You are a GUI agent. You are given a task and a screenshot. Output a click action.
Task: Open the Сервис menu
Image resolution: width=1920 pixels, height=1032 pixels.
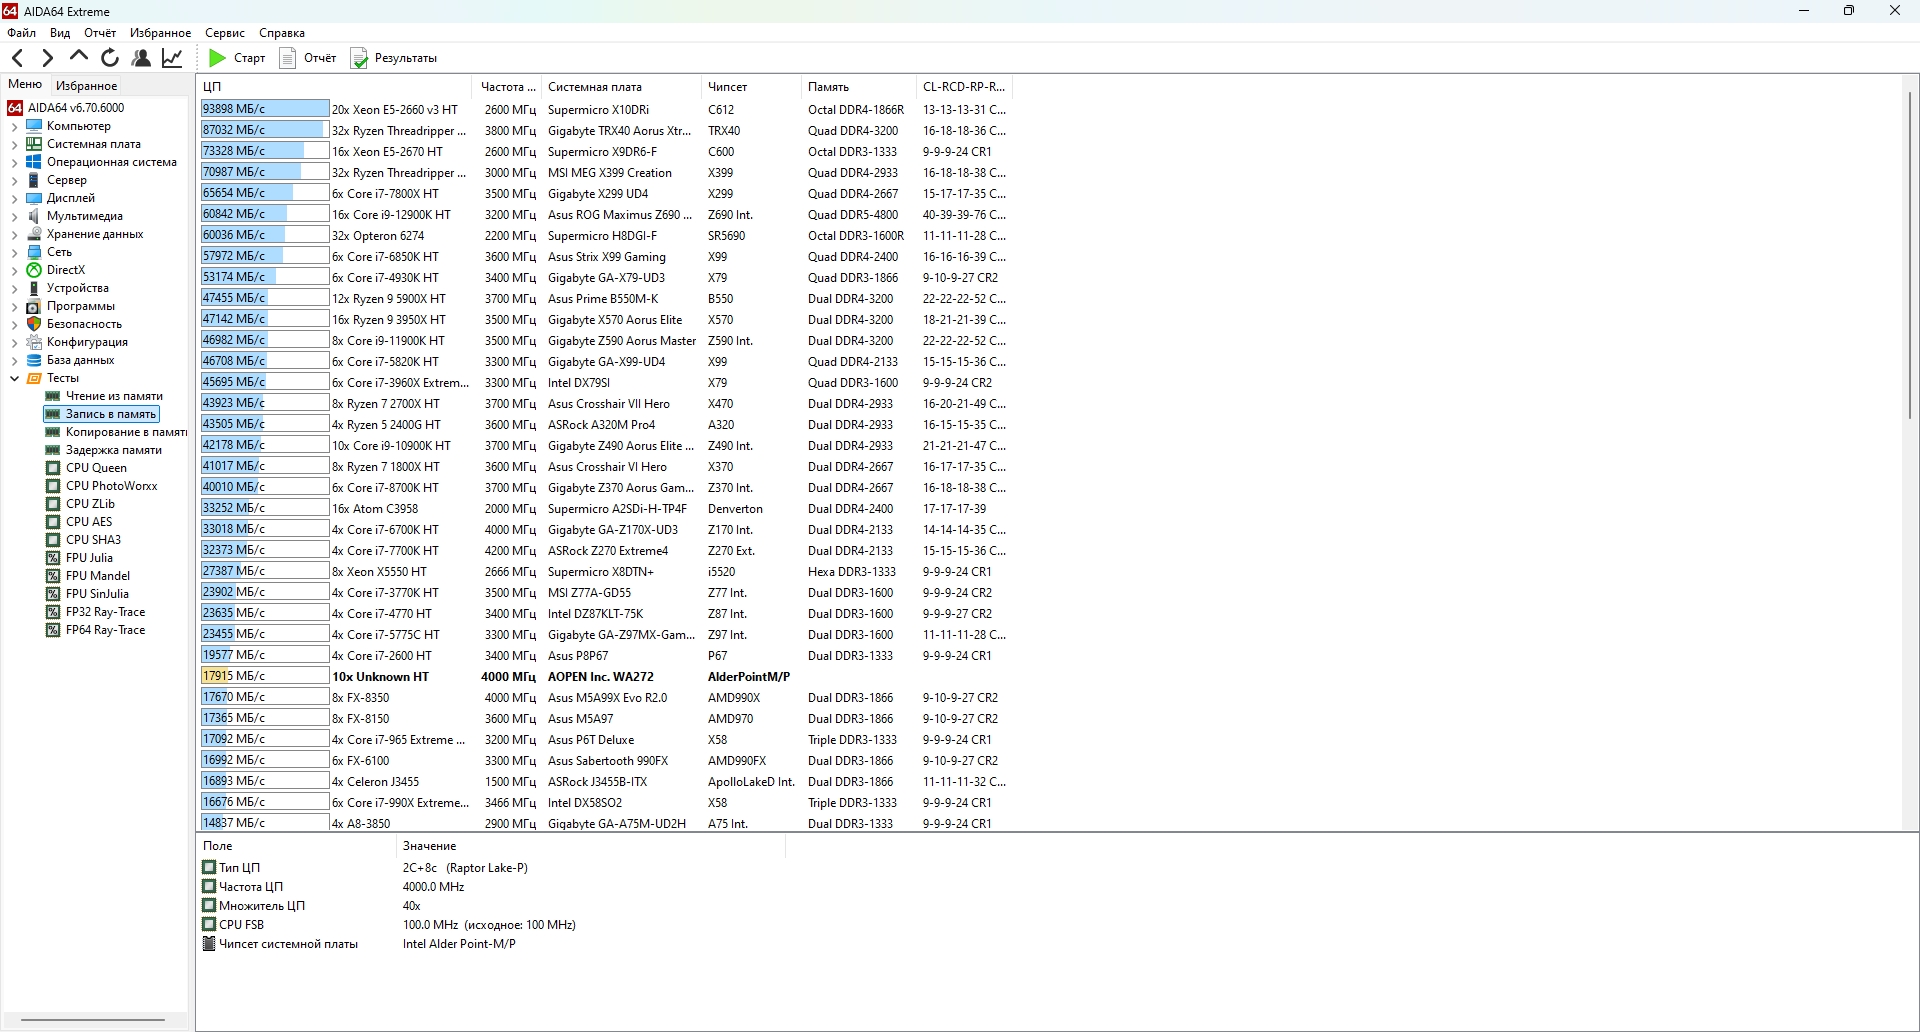(x=225, y=33)
